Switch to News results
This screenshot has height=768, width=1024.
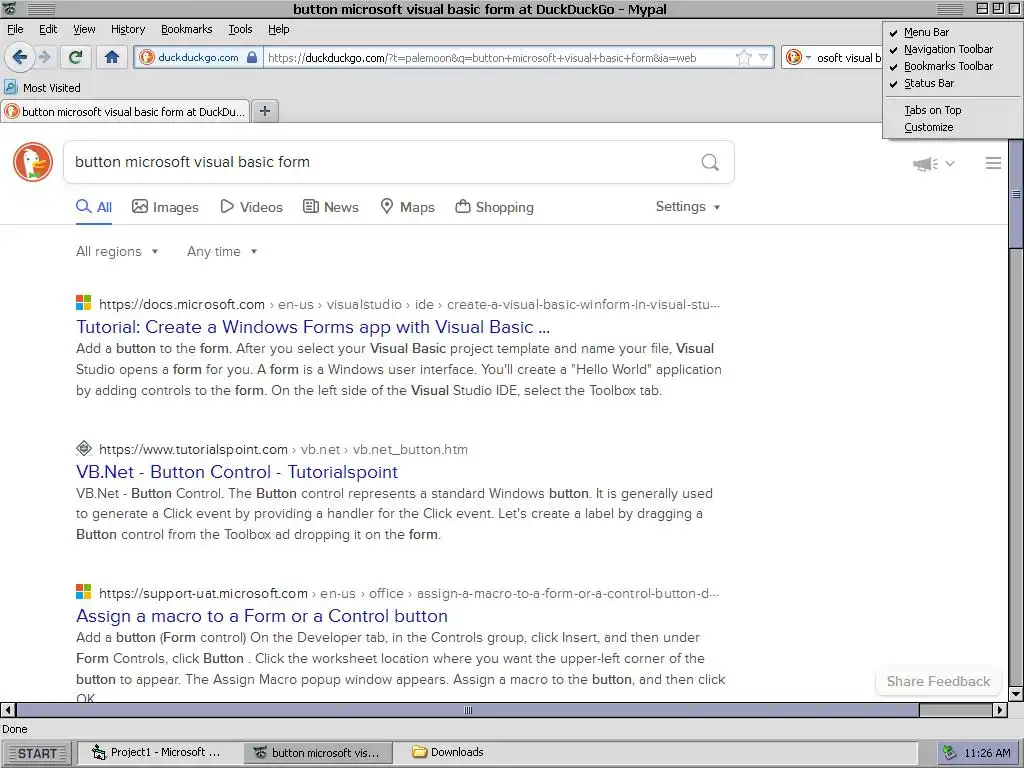pyautogui.click(x=330, y=207)
